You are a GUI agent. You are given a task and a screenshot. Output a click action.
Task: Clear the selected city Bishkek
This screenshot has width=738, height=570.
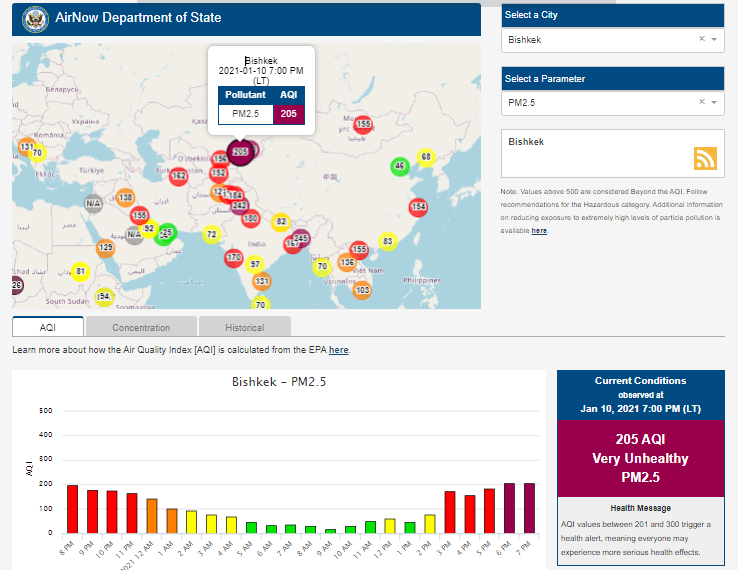point(701,40)
